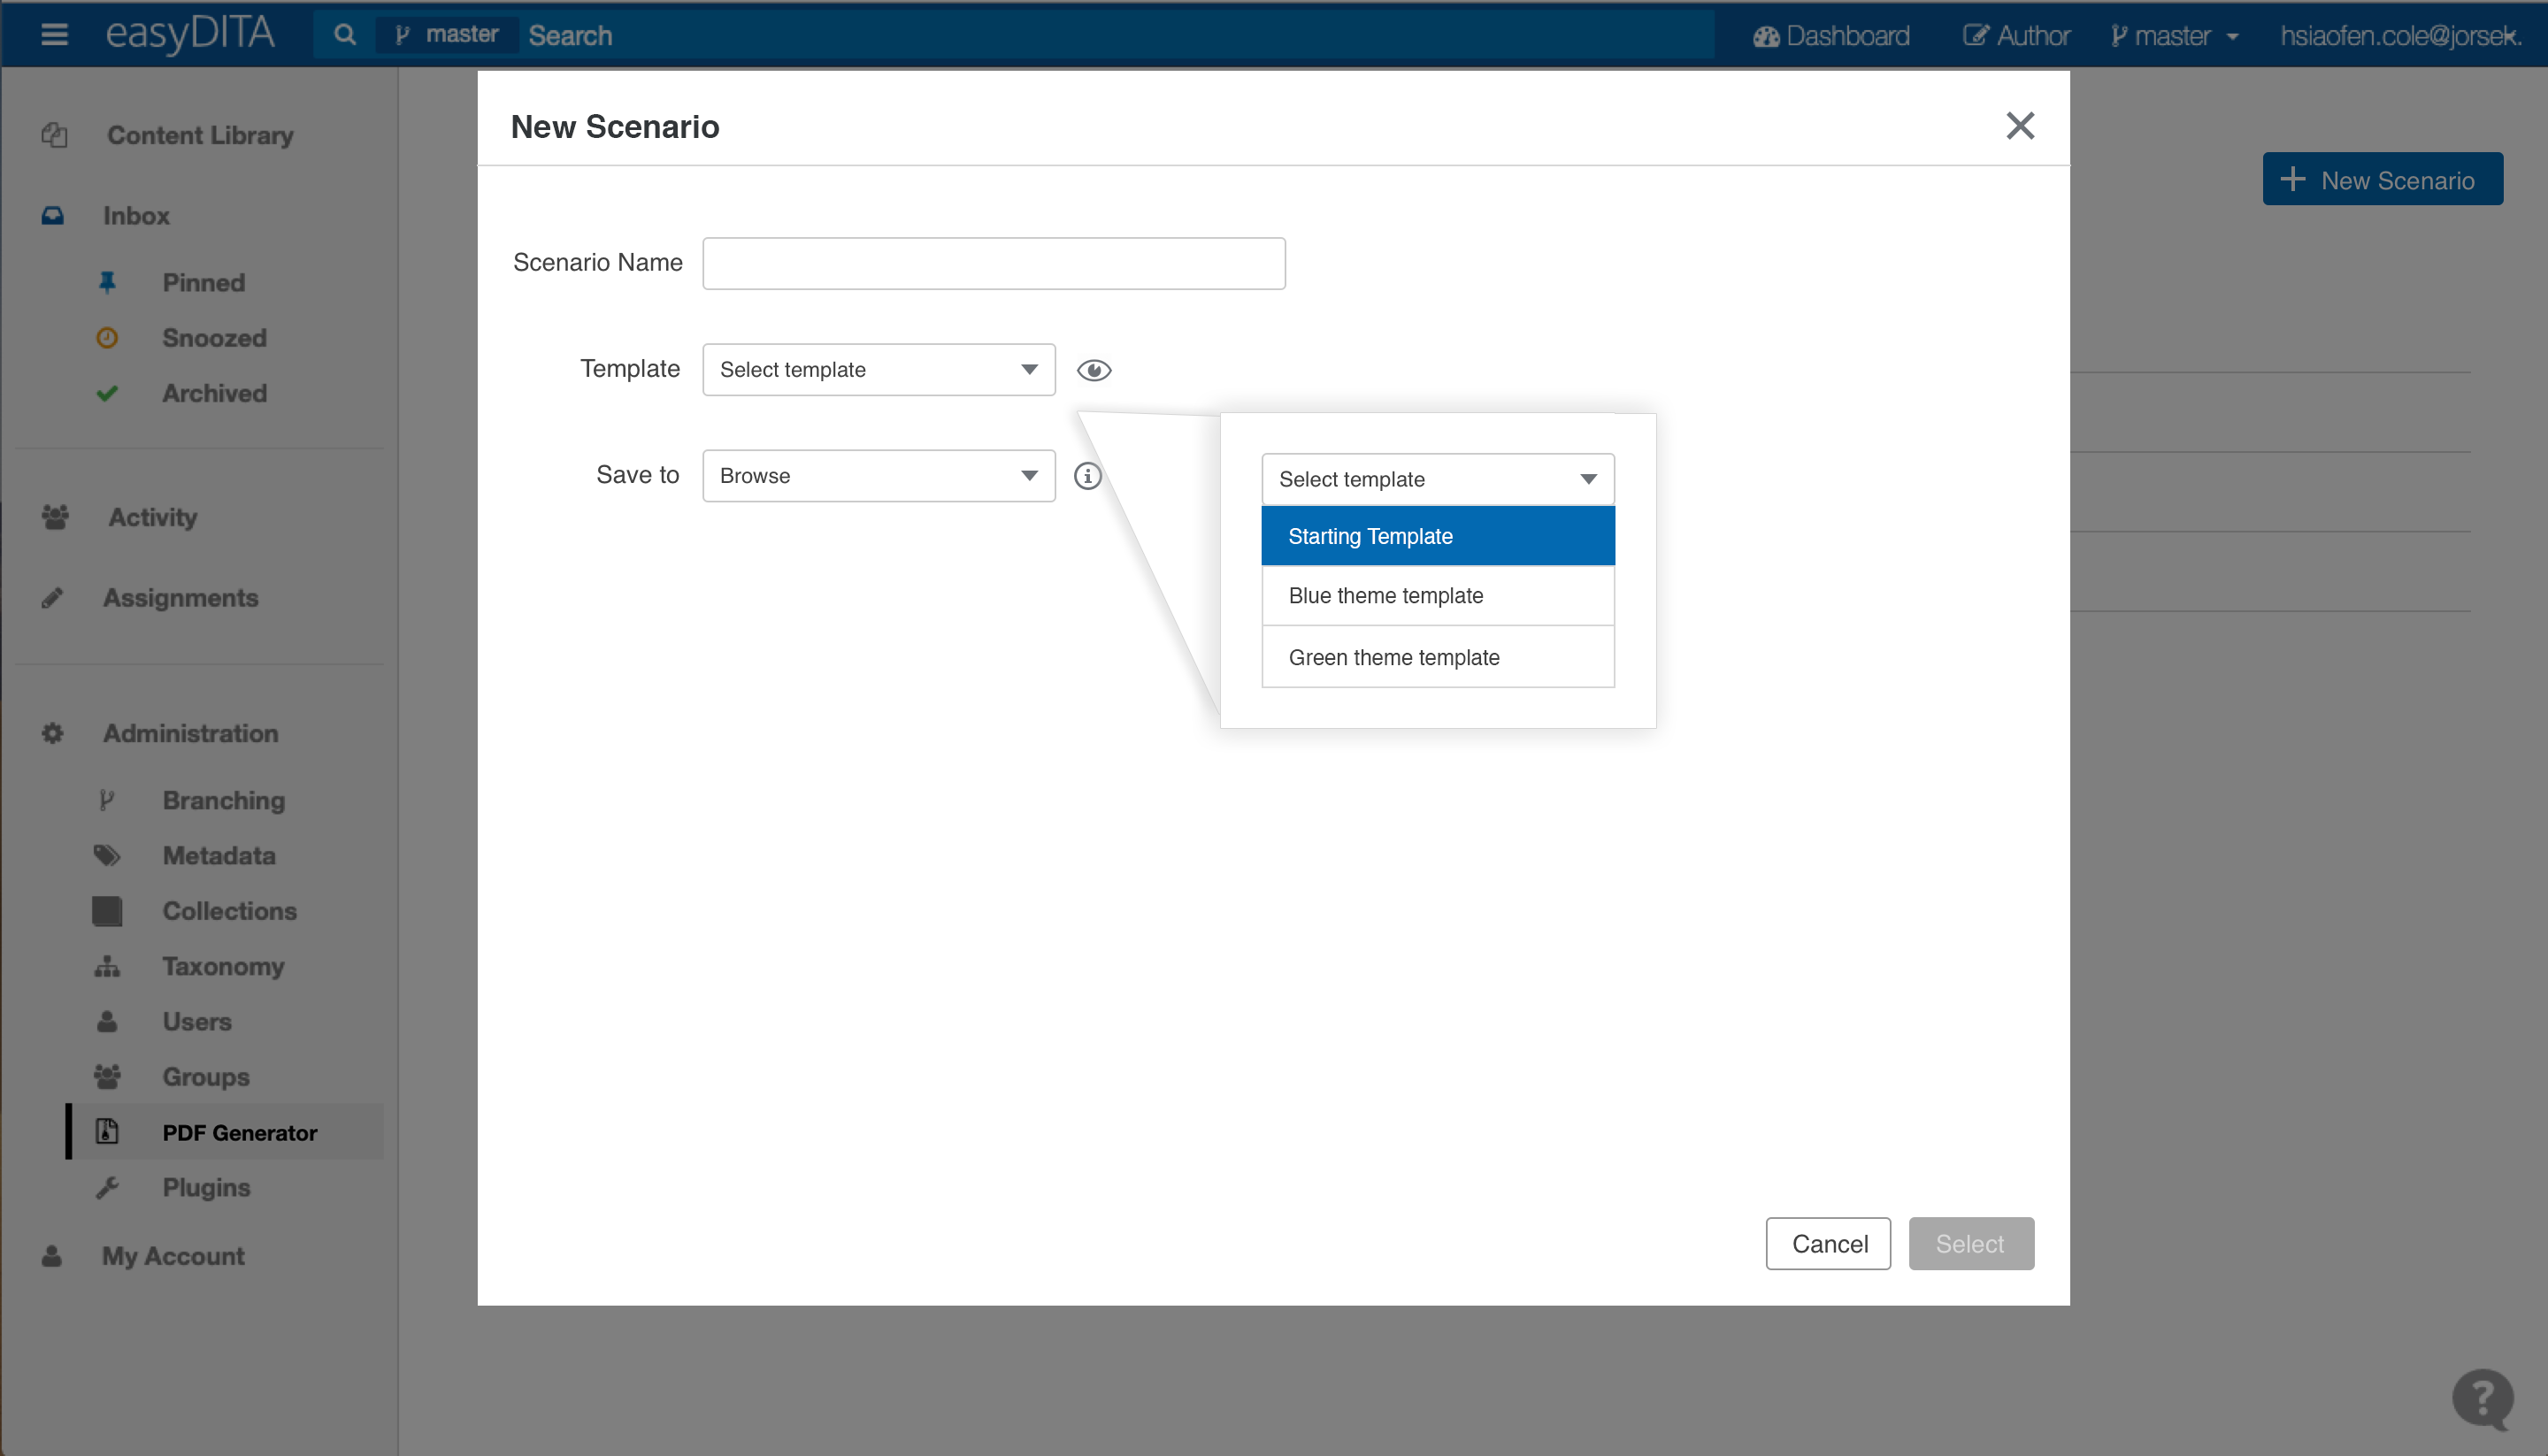Open the Template select dropdown

(879, 370)
